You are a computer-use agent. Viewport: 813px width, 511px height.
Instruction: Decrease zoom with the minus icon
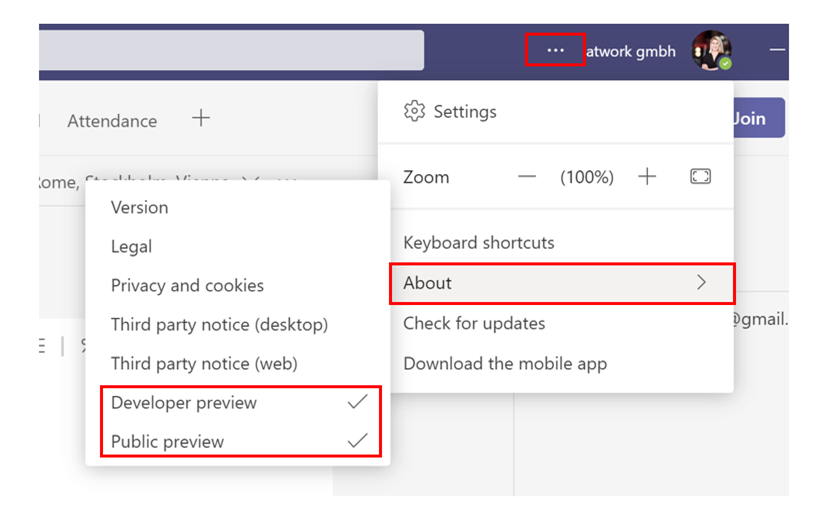(527, 177)
